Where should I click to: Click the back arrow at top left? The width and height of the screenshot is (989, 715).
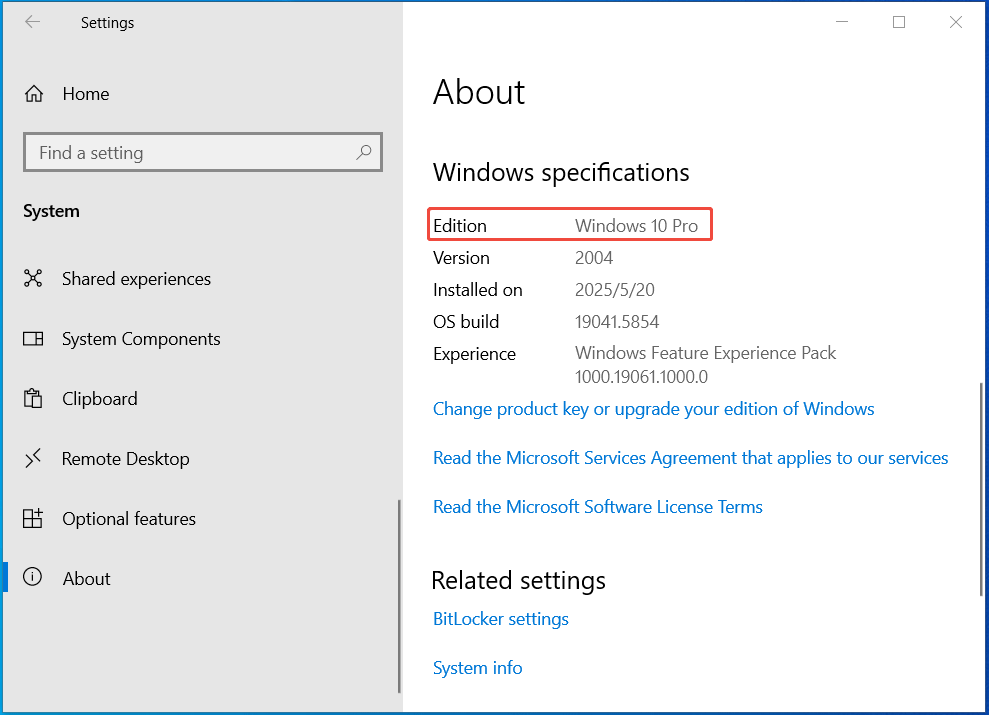click(x=31, y=21)
